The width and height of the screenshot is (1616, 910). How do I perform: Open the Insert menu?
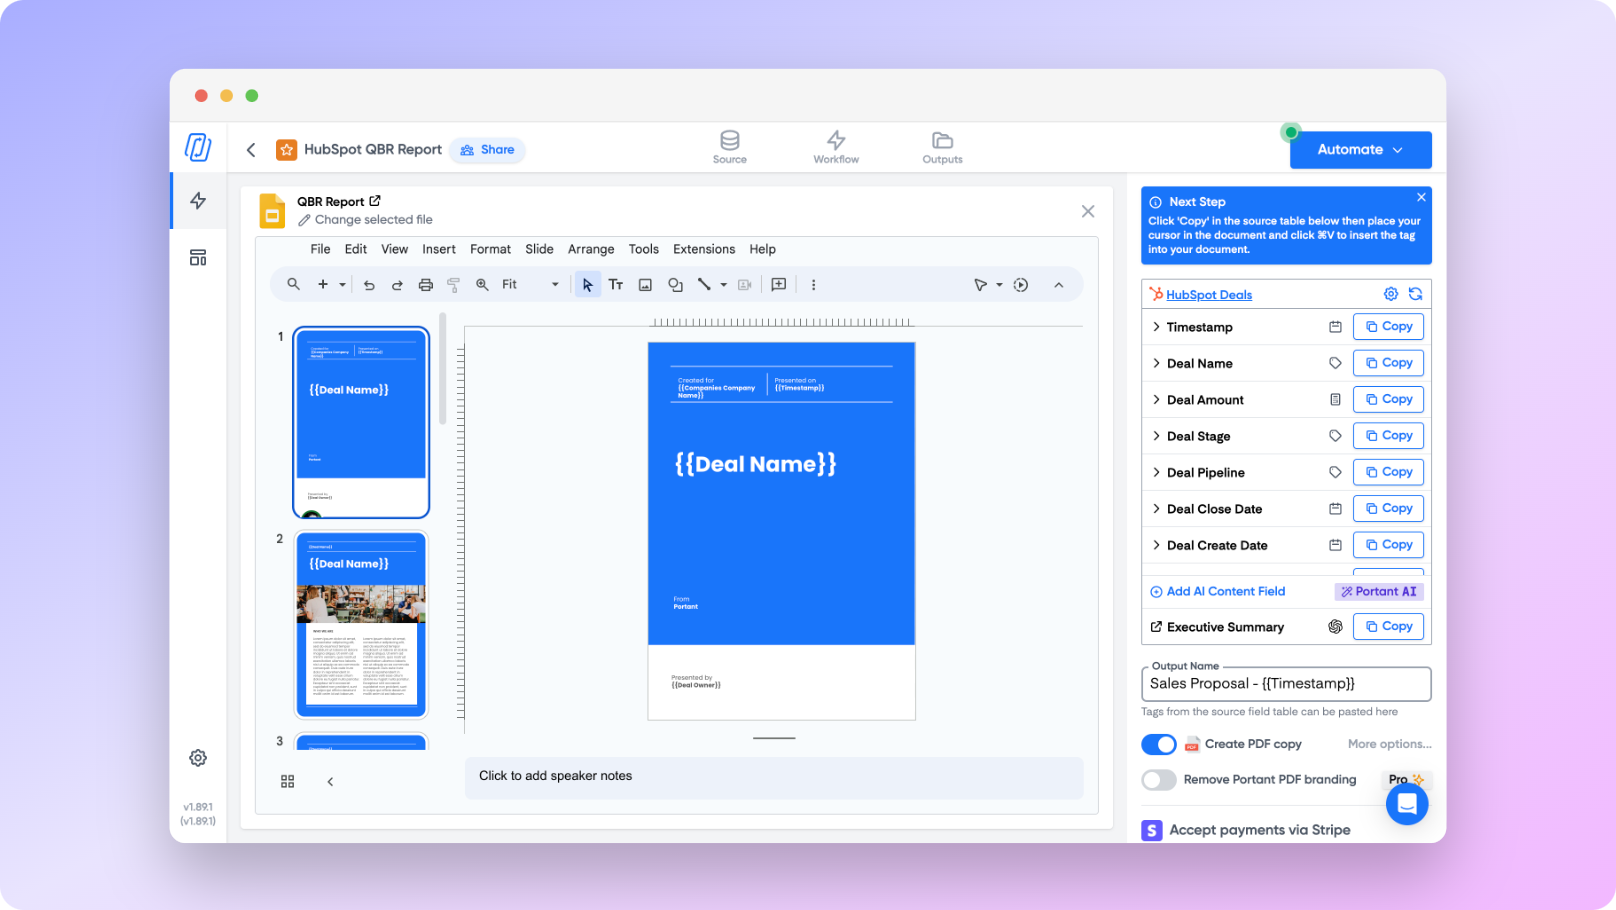438,249
